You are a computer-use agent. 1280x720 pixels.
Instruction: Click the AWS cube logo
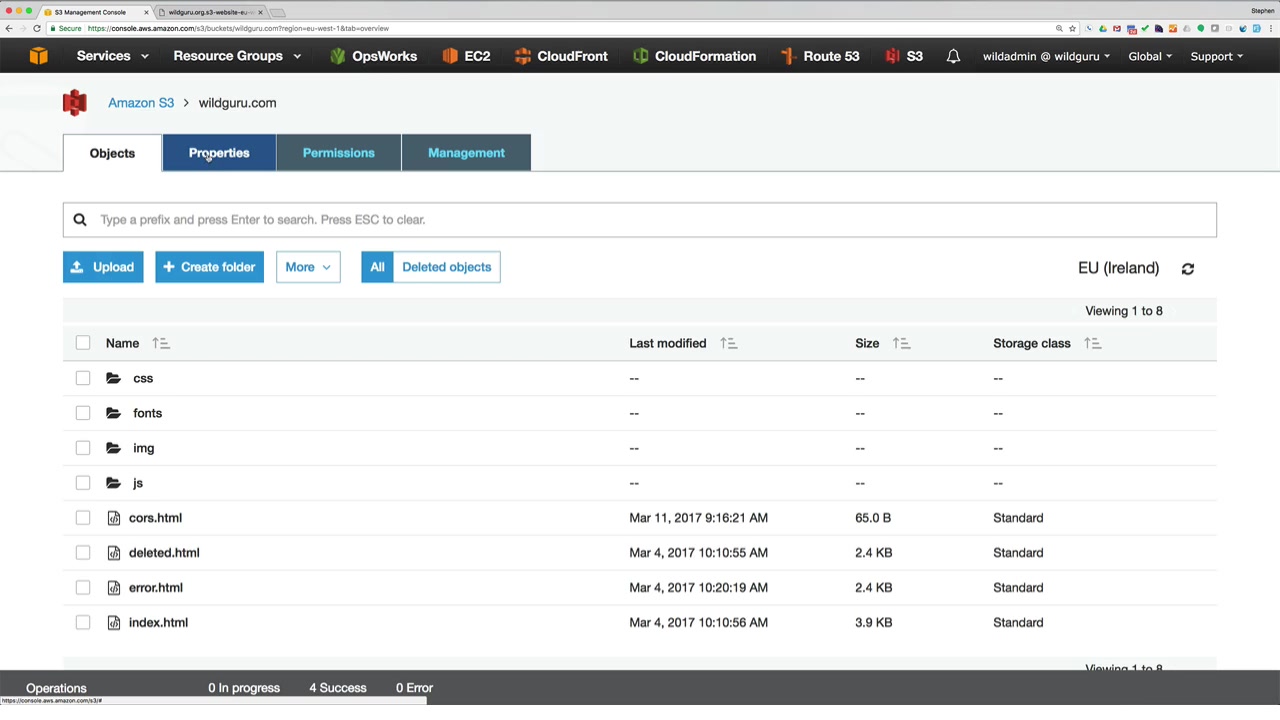[x=38, y=56]
